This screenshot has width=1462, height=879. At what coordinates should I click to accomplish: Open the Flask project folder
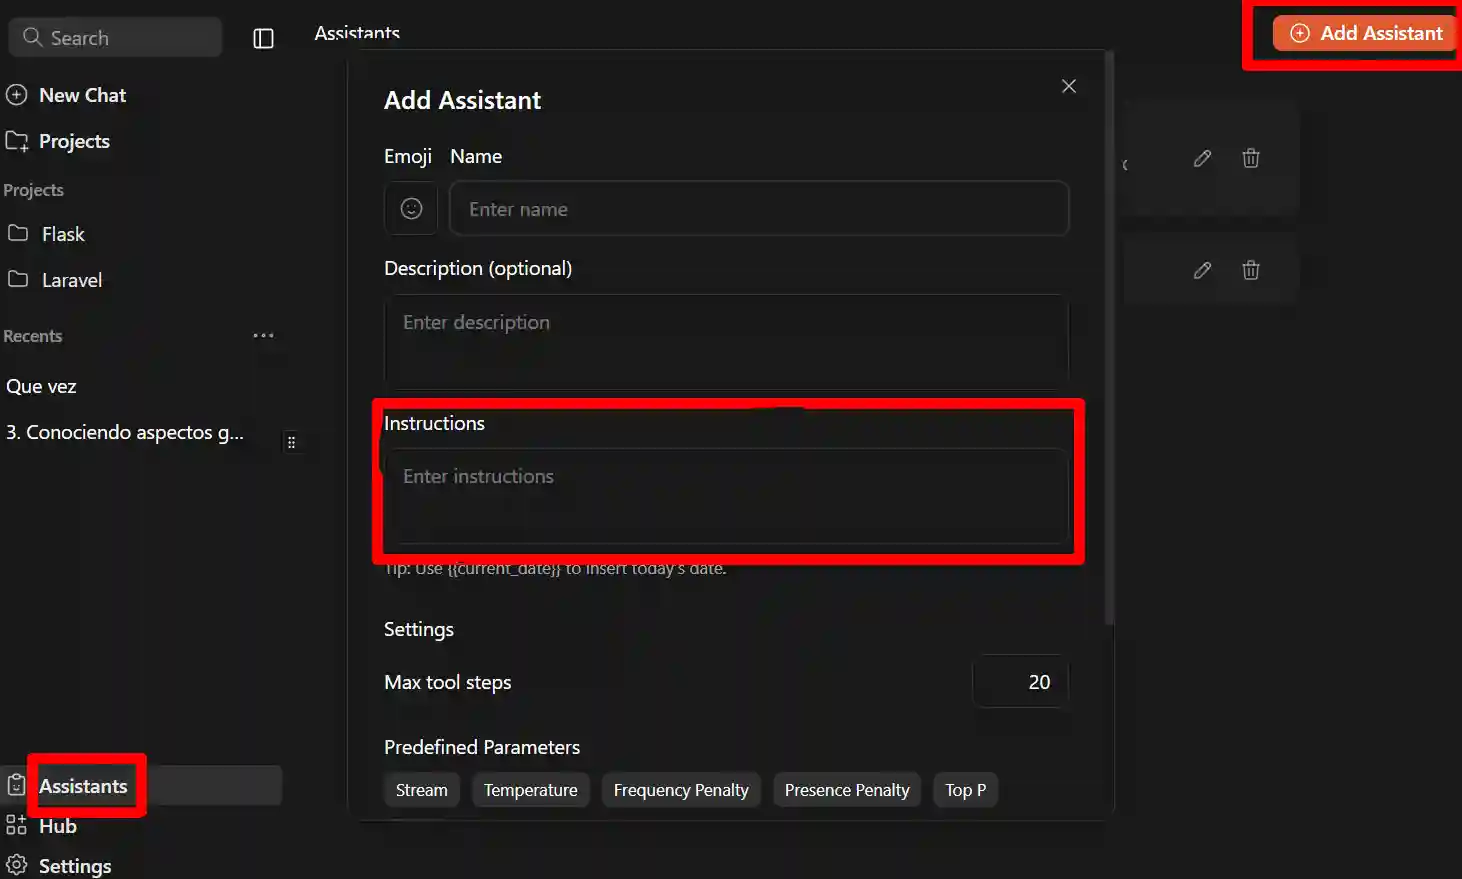pyautogui.click(x=62, y=234)
